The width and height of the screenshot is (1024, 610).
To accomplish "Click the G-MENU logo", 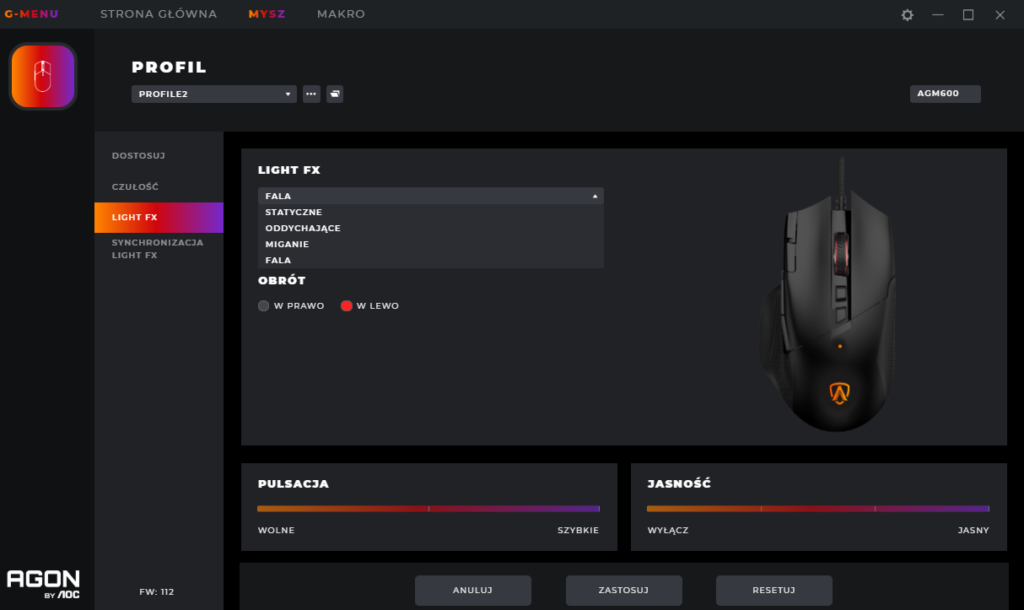I will coord(31,14).
